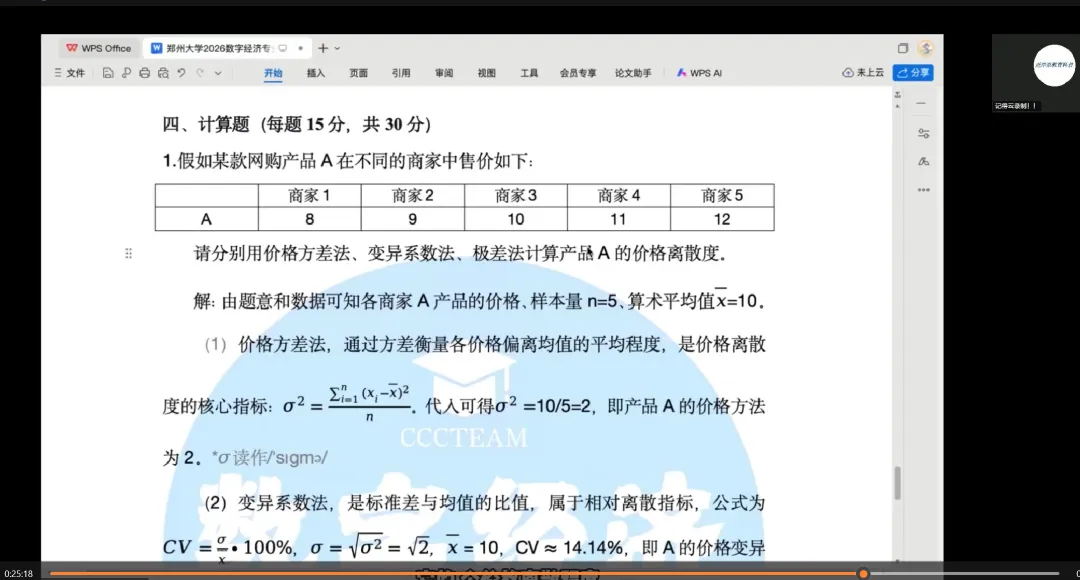1080x580 pixels.
Task: Switch to the 视图 ribbon tab
Action: coord(487,73)
